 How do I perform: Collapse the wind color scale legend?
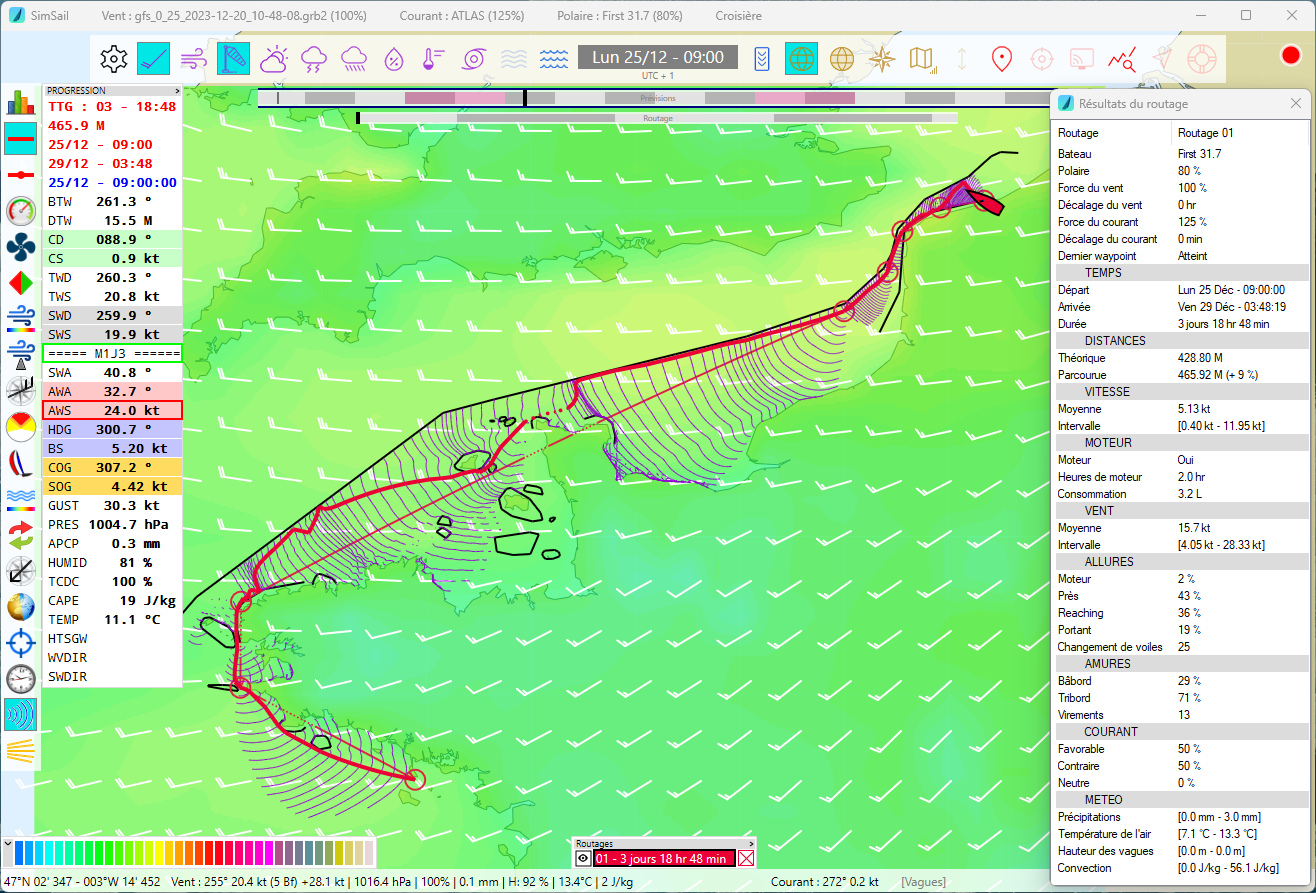pyautogui.click(x=8, y=845)
